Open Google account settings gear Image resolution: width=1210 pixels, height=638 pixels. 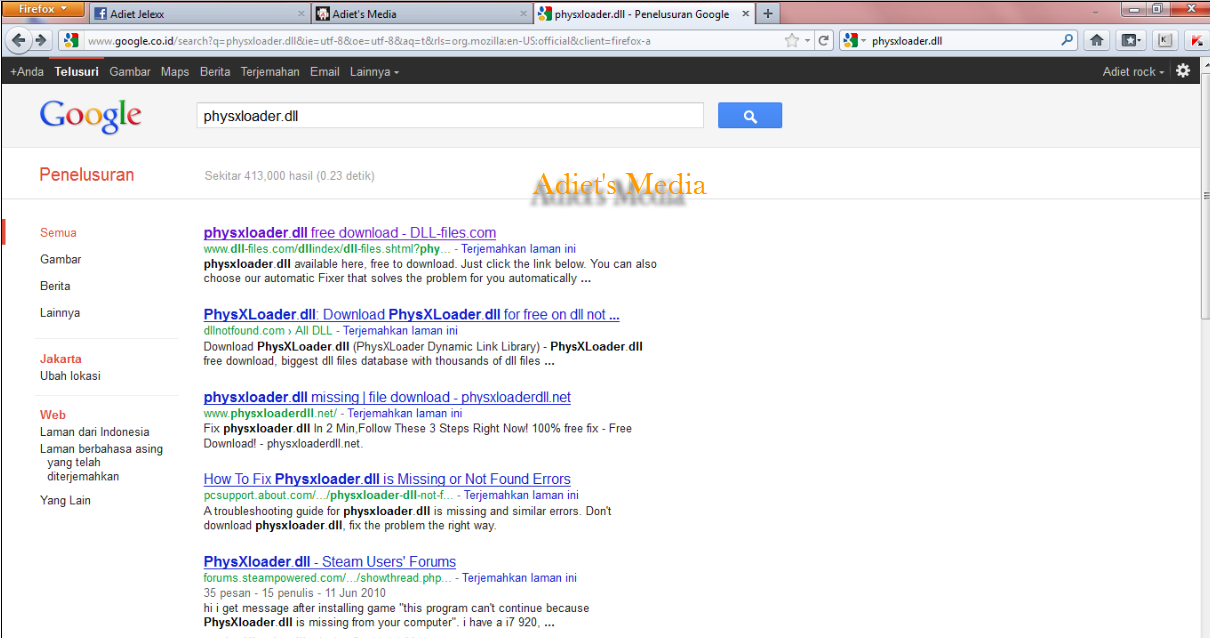1183,71
